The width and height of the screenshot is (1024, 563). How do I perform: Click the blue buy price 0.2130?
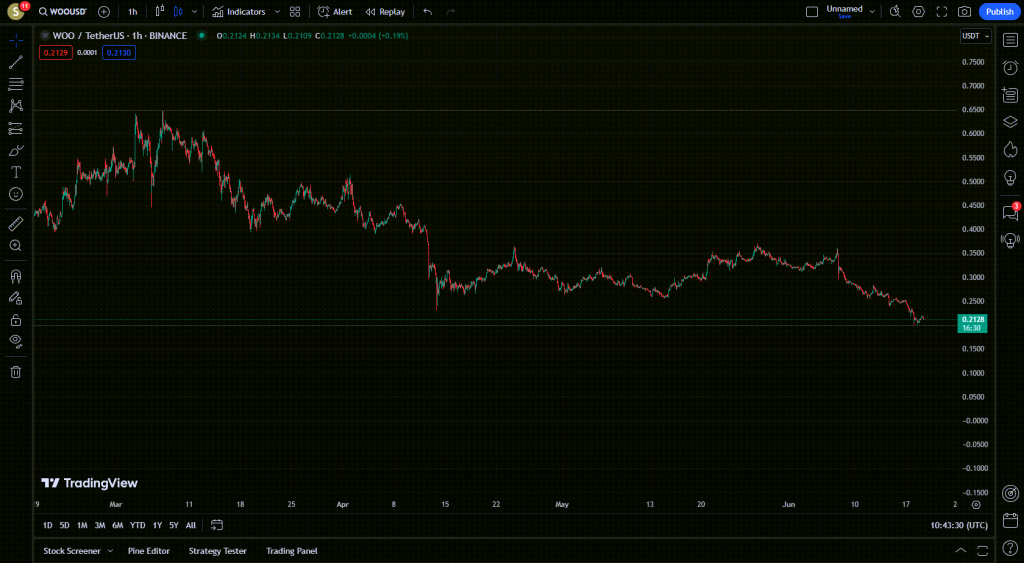tap(119, 53)
